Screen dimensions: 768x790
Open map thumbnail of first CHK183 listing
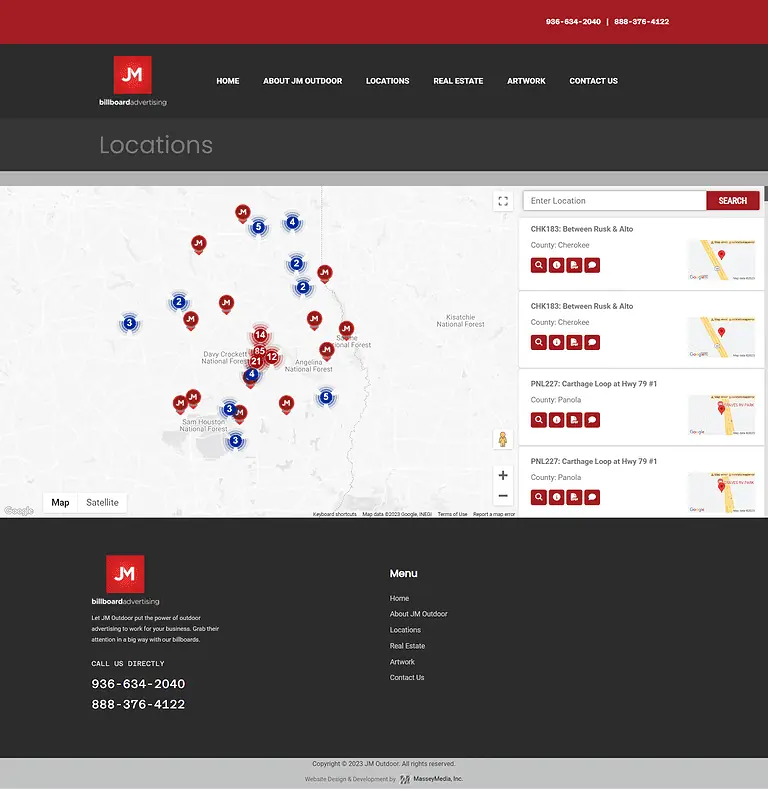[721, 260]
